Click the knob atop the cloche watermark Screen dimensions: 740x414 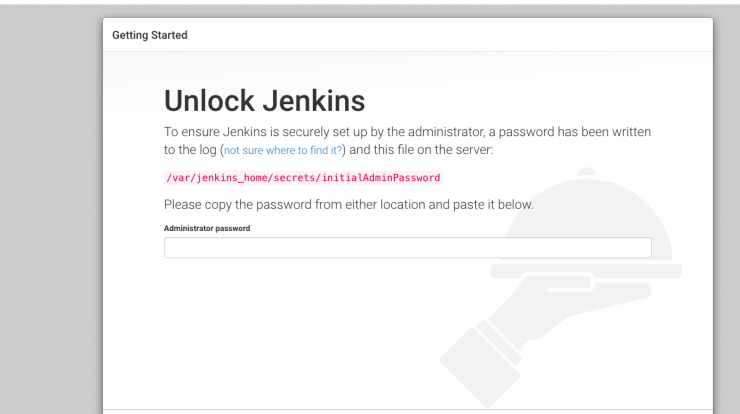tap(587, 172)
